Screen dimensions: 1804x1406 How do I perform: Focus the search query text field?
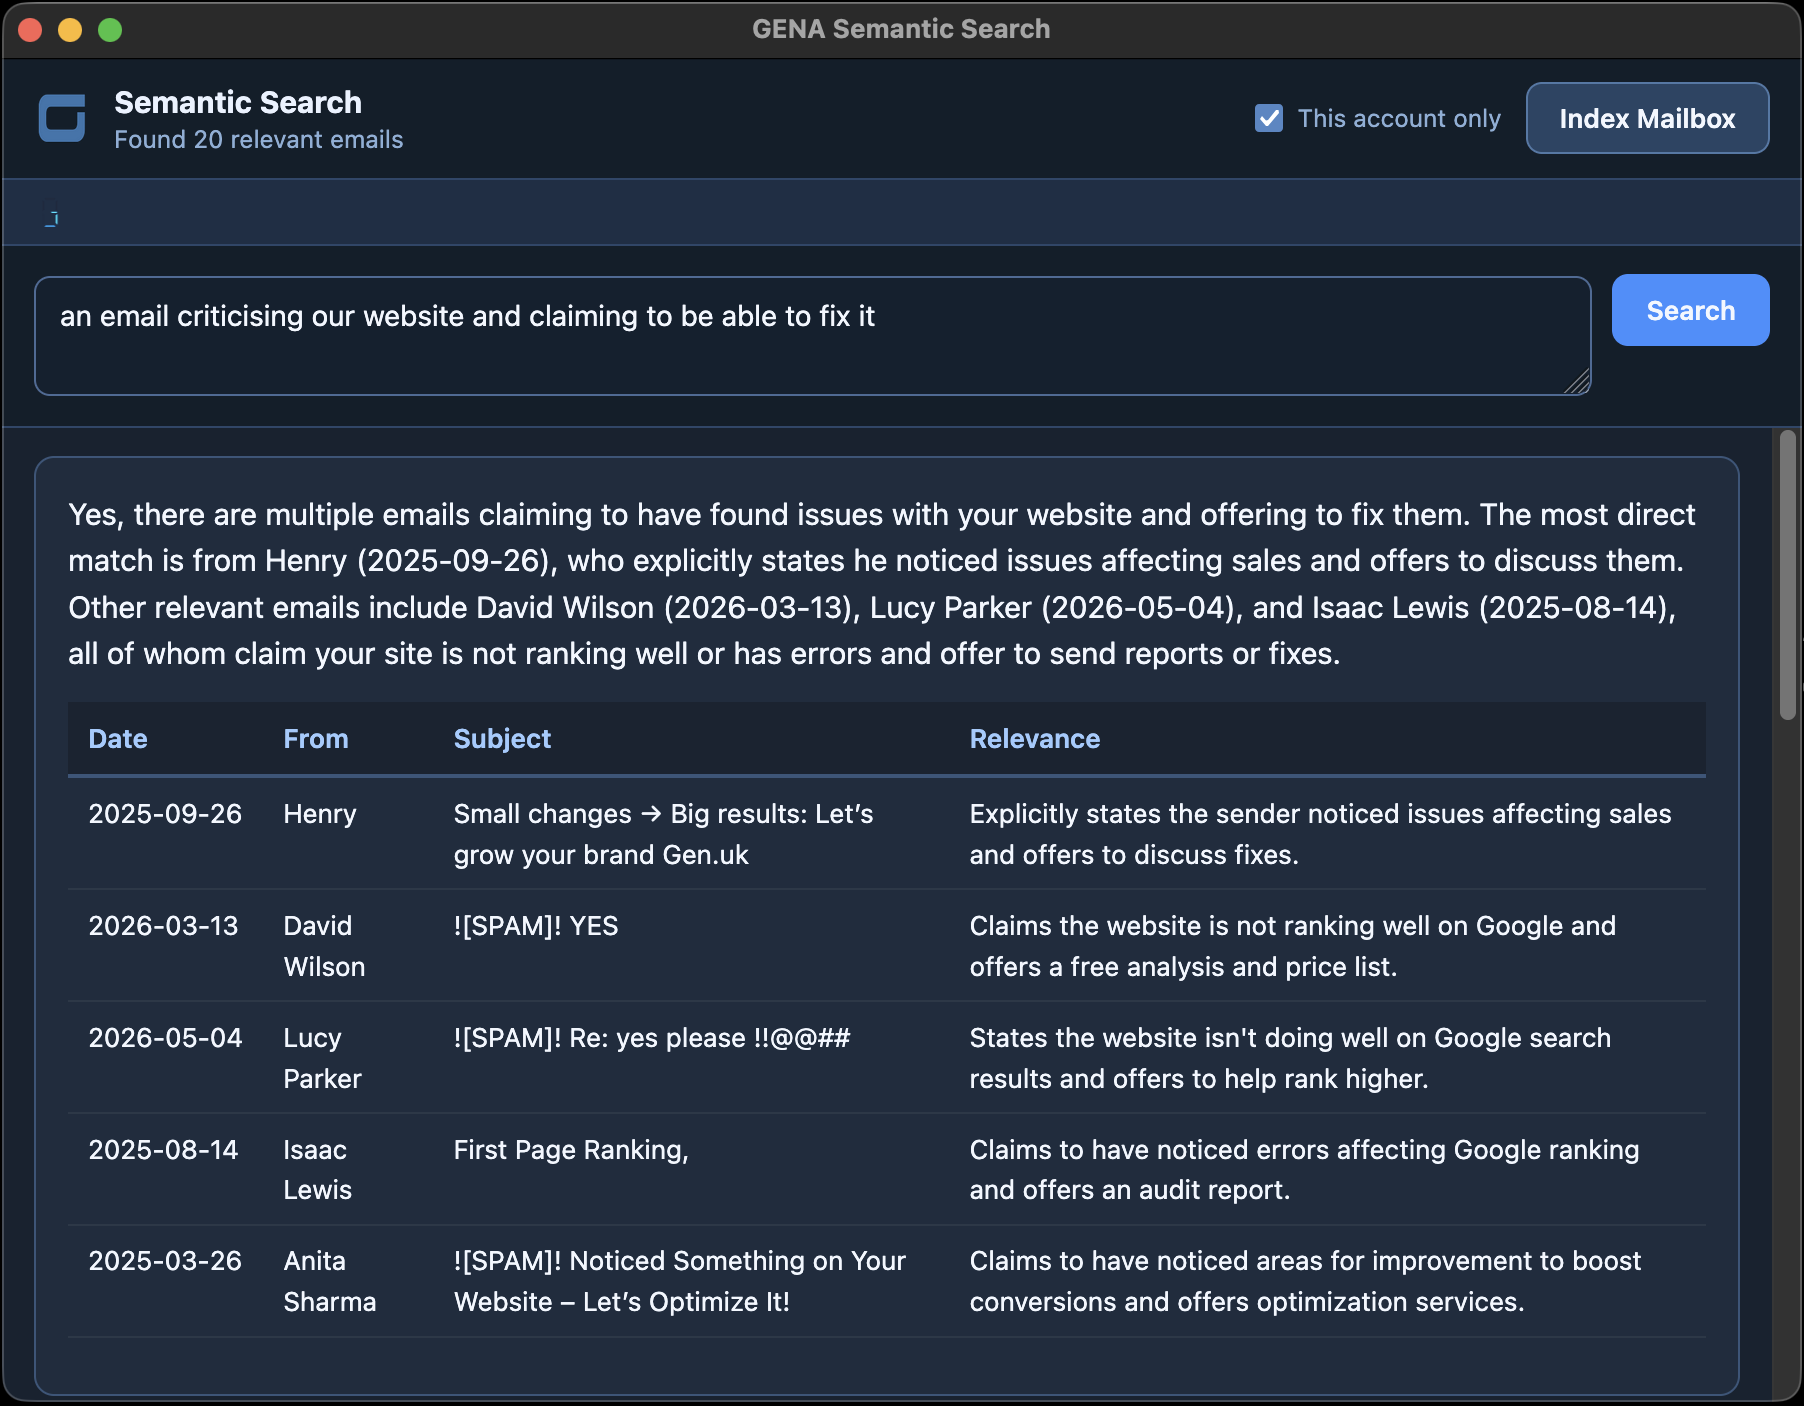click(812, 336)
